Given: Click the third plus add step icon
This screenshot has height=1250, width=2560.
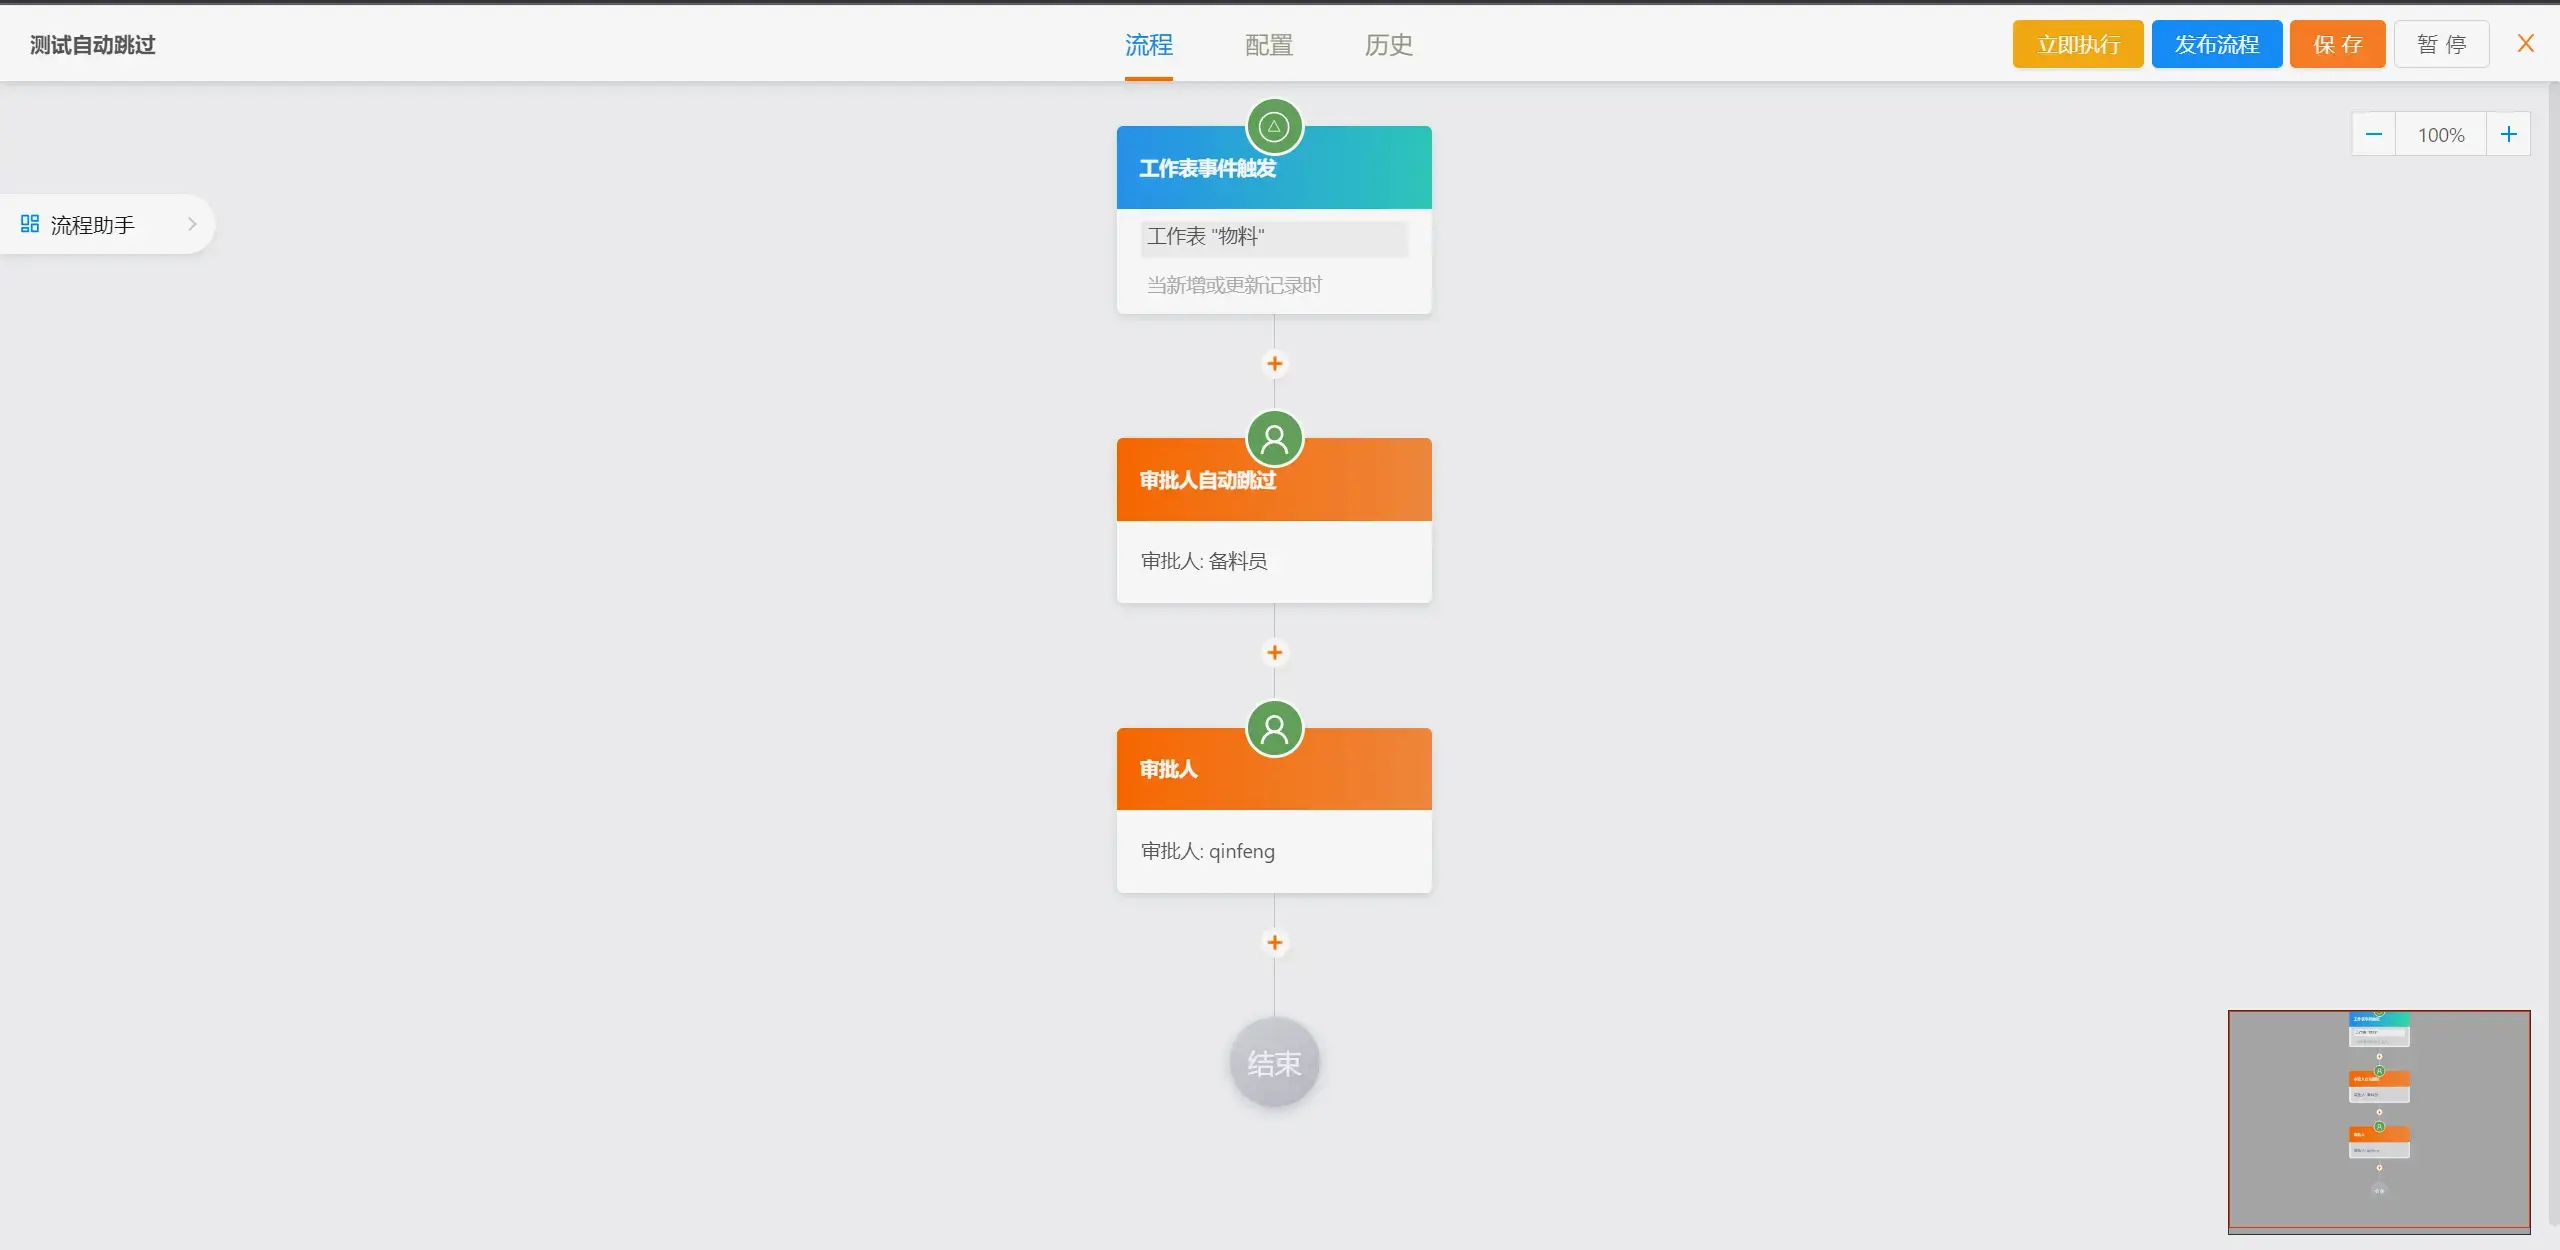Looking at the screenshot, I should click(1273, 942).
